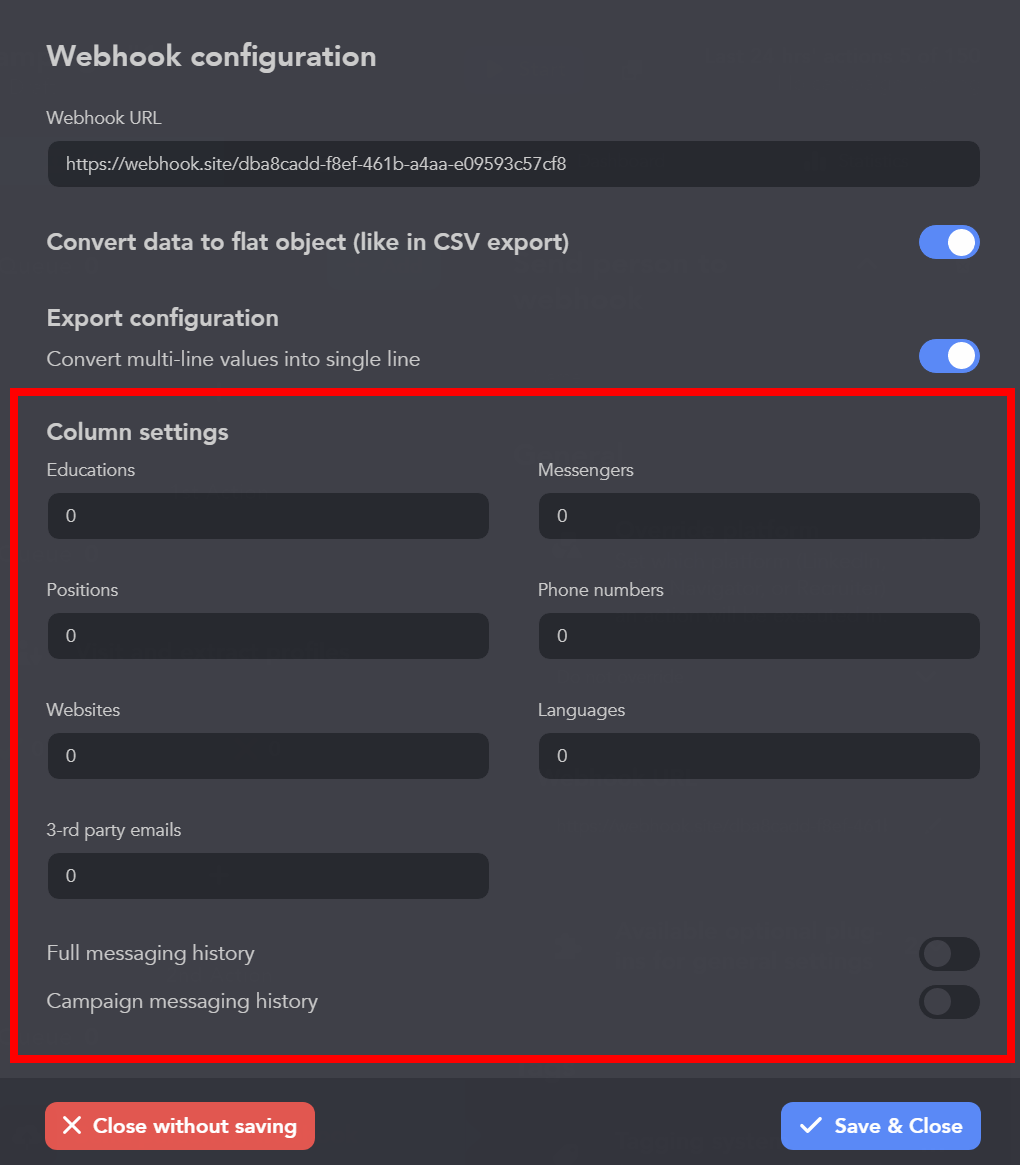This screenshot has height=1165, width=1020.
Task: Click the checkmark icon on Save & Close
Action: click(x=812, y=1126)
